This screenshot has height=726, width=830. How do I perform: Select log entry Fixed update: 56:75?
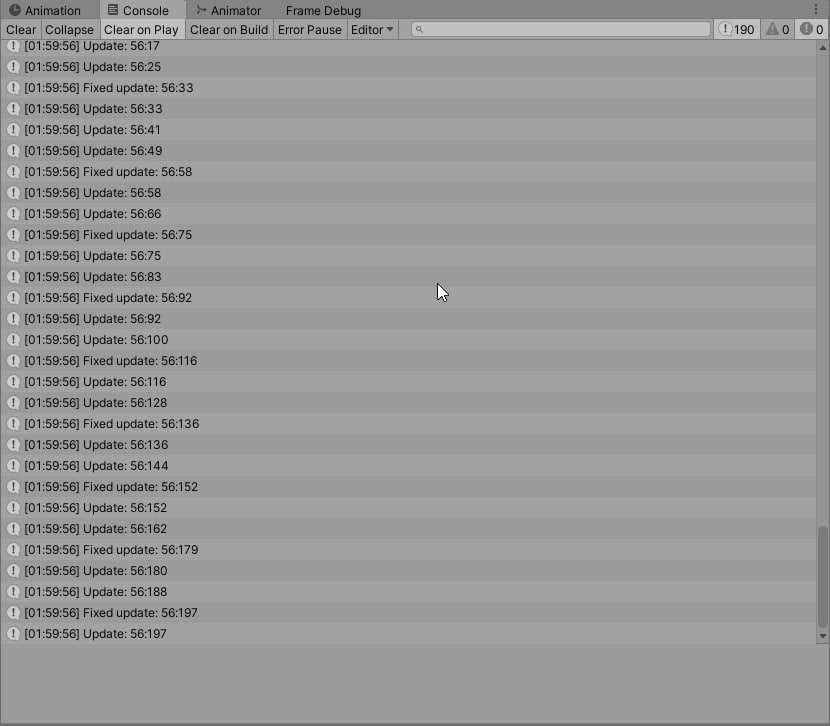(x=408, y=235)
